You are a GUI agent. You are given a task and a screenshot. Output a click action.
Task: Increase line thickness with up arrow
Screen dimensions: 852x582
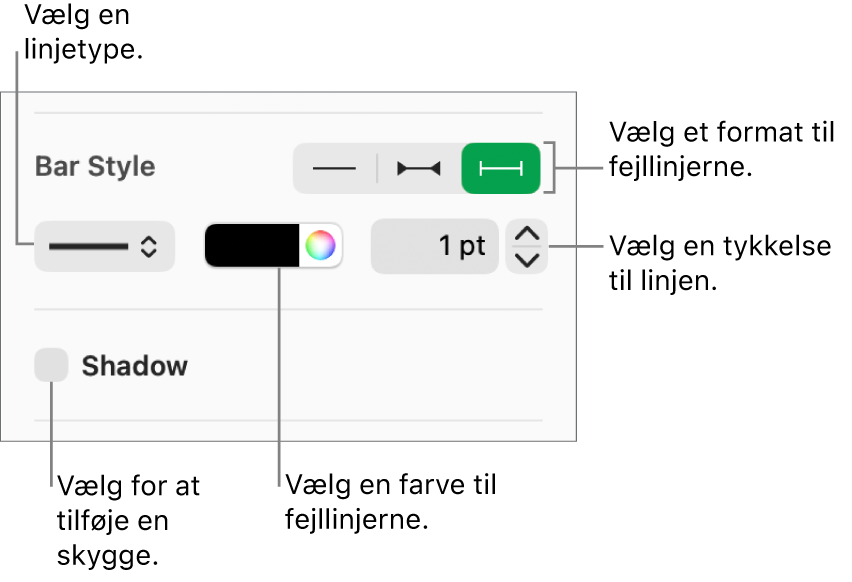[x=527, y=234]
